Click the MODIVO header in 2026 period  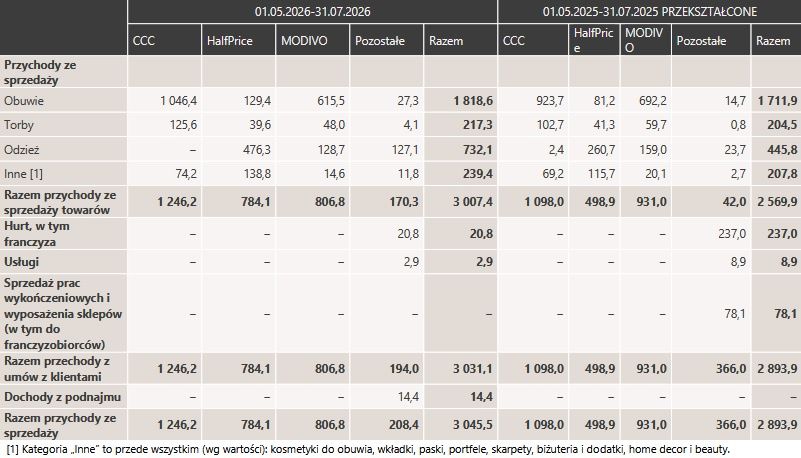[304, 41]
